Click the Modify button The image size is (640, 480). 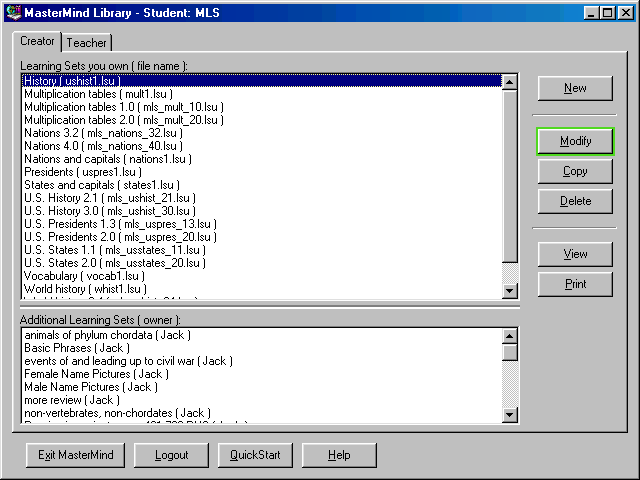[x=575, y=141]
